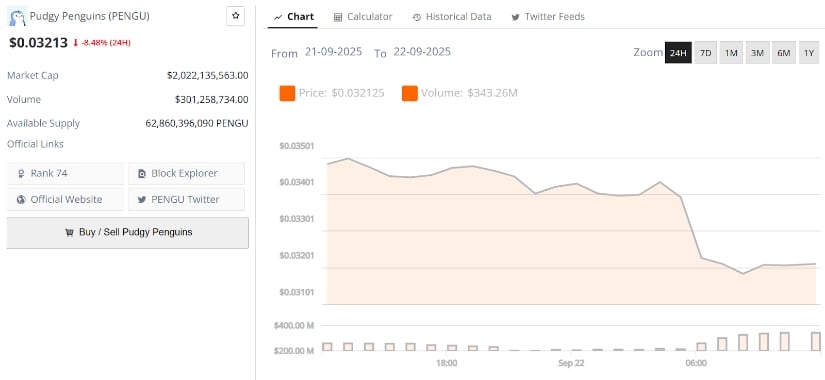Click the $0.03501 y-axis label

tap(297, 146)
